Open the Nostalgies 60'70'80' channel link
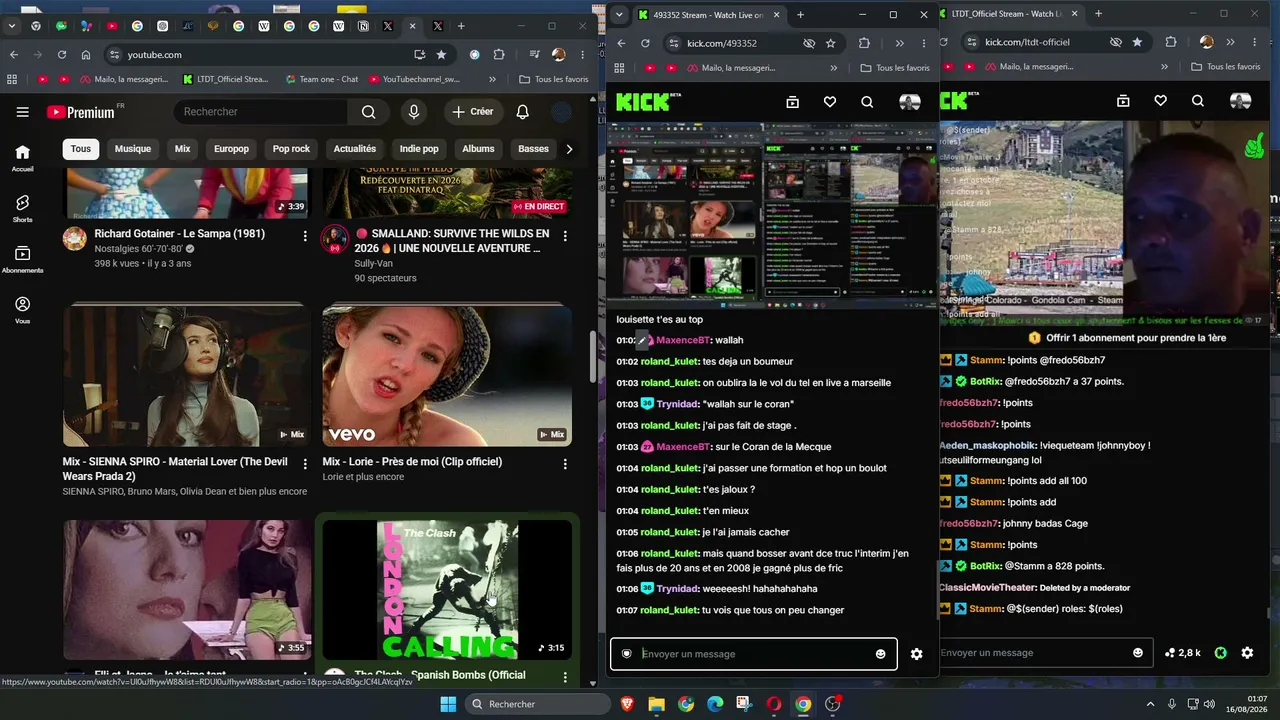The width and height of the screenshot is (1280, 720). coord(138,249)
